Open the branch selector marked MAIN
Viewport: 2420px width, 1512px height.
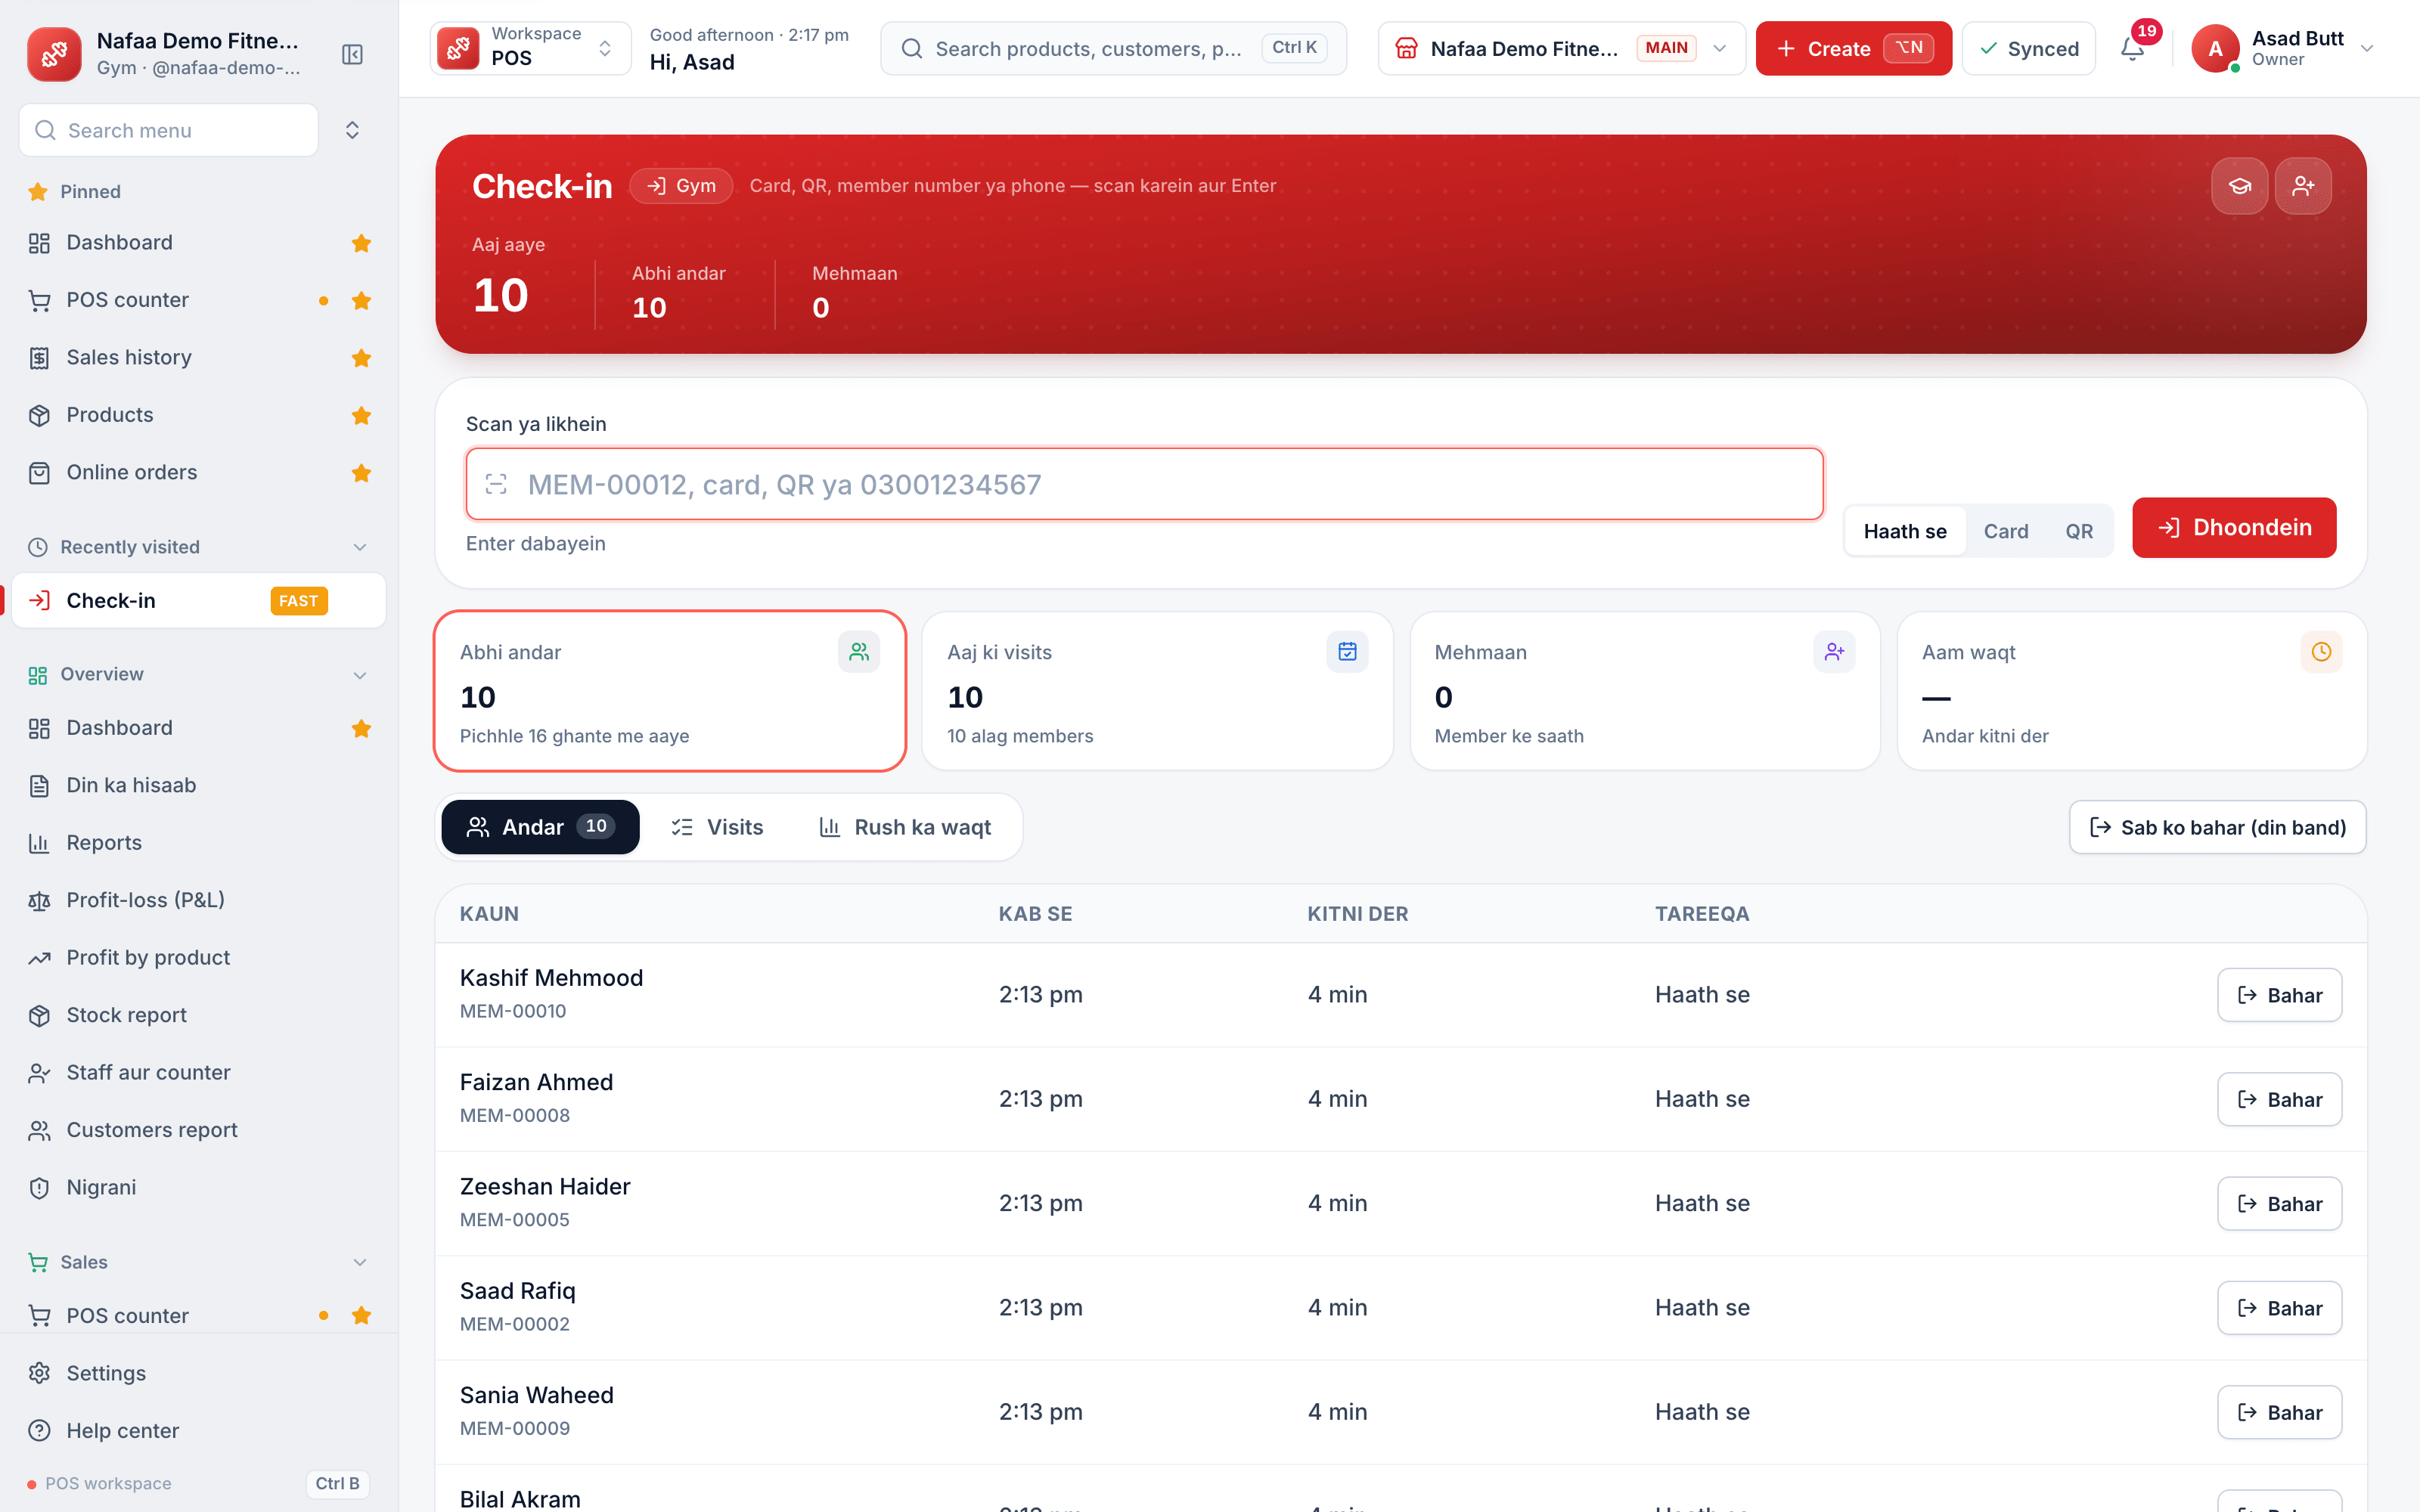pos(1561,48)
